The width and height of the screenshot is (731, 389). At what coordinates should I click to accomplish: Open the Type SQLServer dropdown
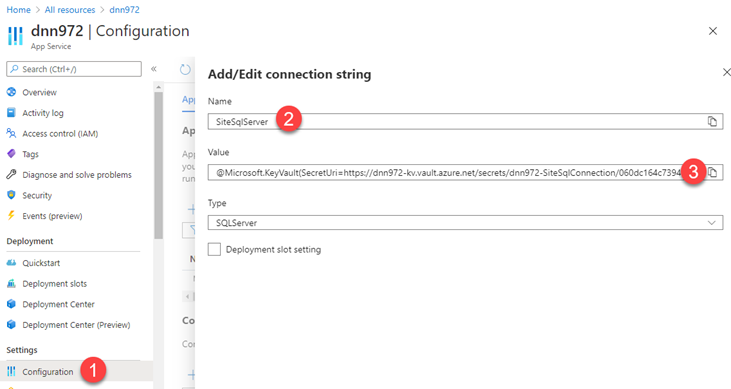[465, 222]
